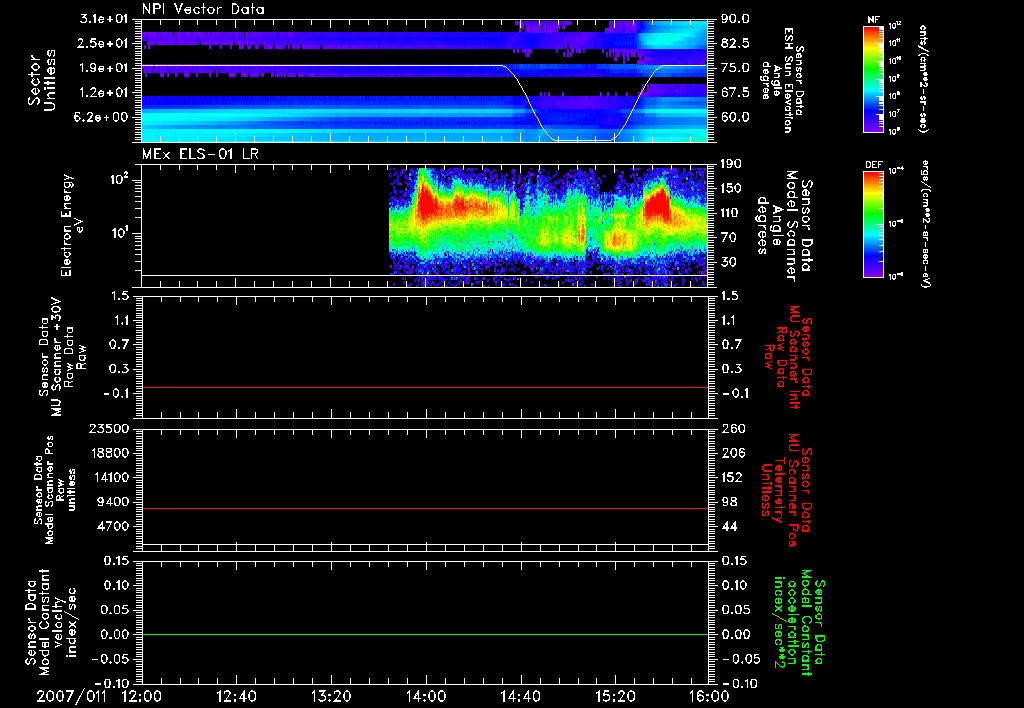Click the 14:00 time axis label
Viewport: 1024px width, 708px height.
(426, 696)
